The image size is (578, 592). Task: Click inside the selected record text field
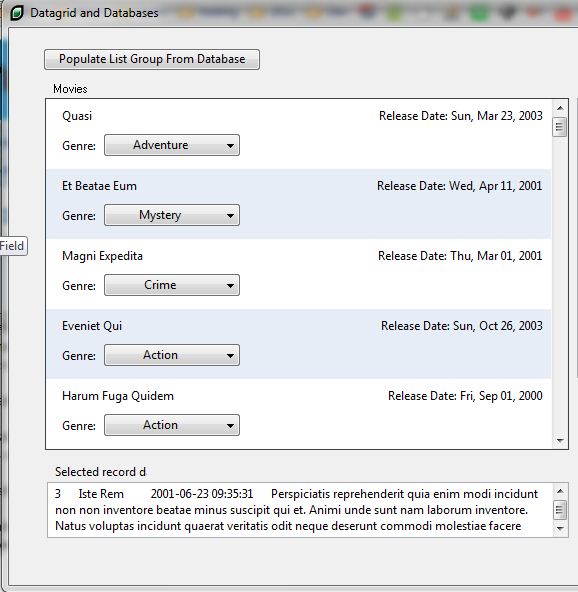301,510
